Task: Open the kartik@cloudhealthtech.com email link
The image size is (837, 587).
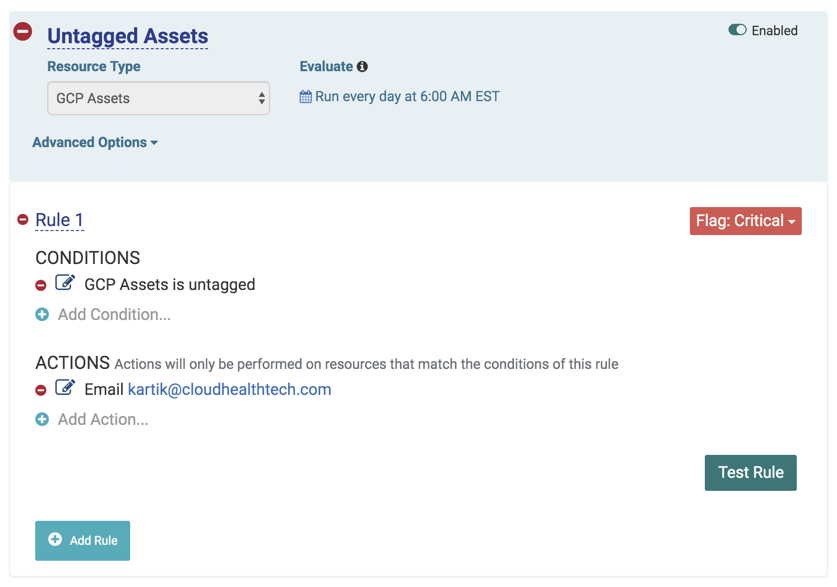Action: click(x=229, y=390)
